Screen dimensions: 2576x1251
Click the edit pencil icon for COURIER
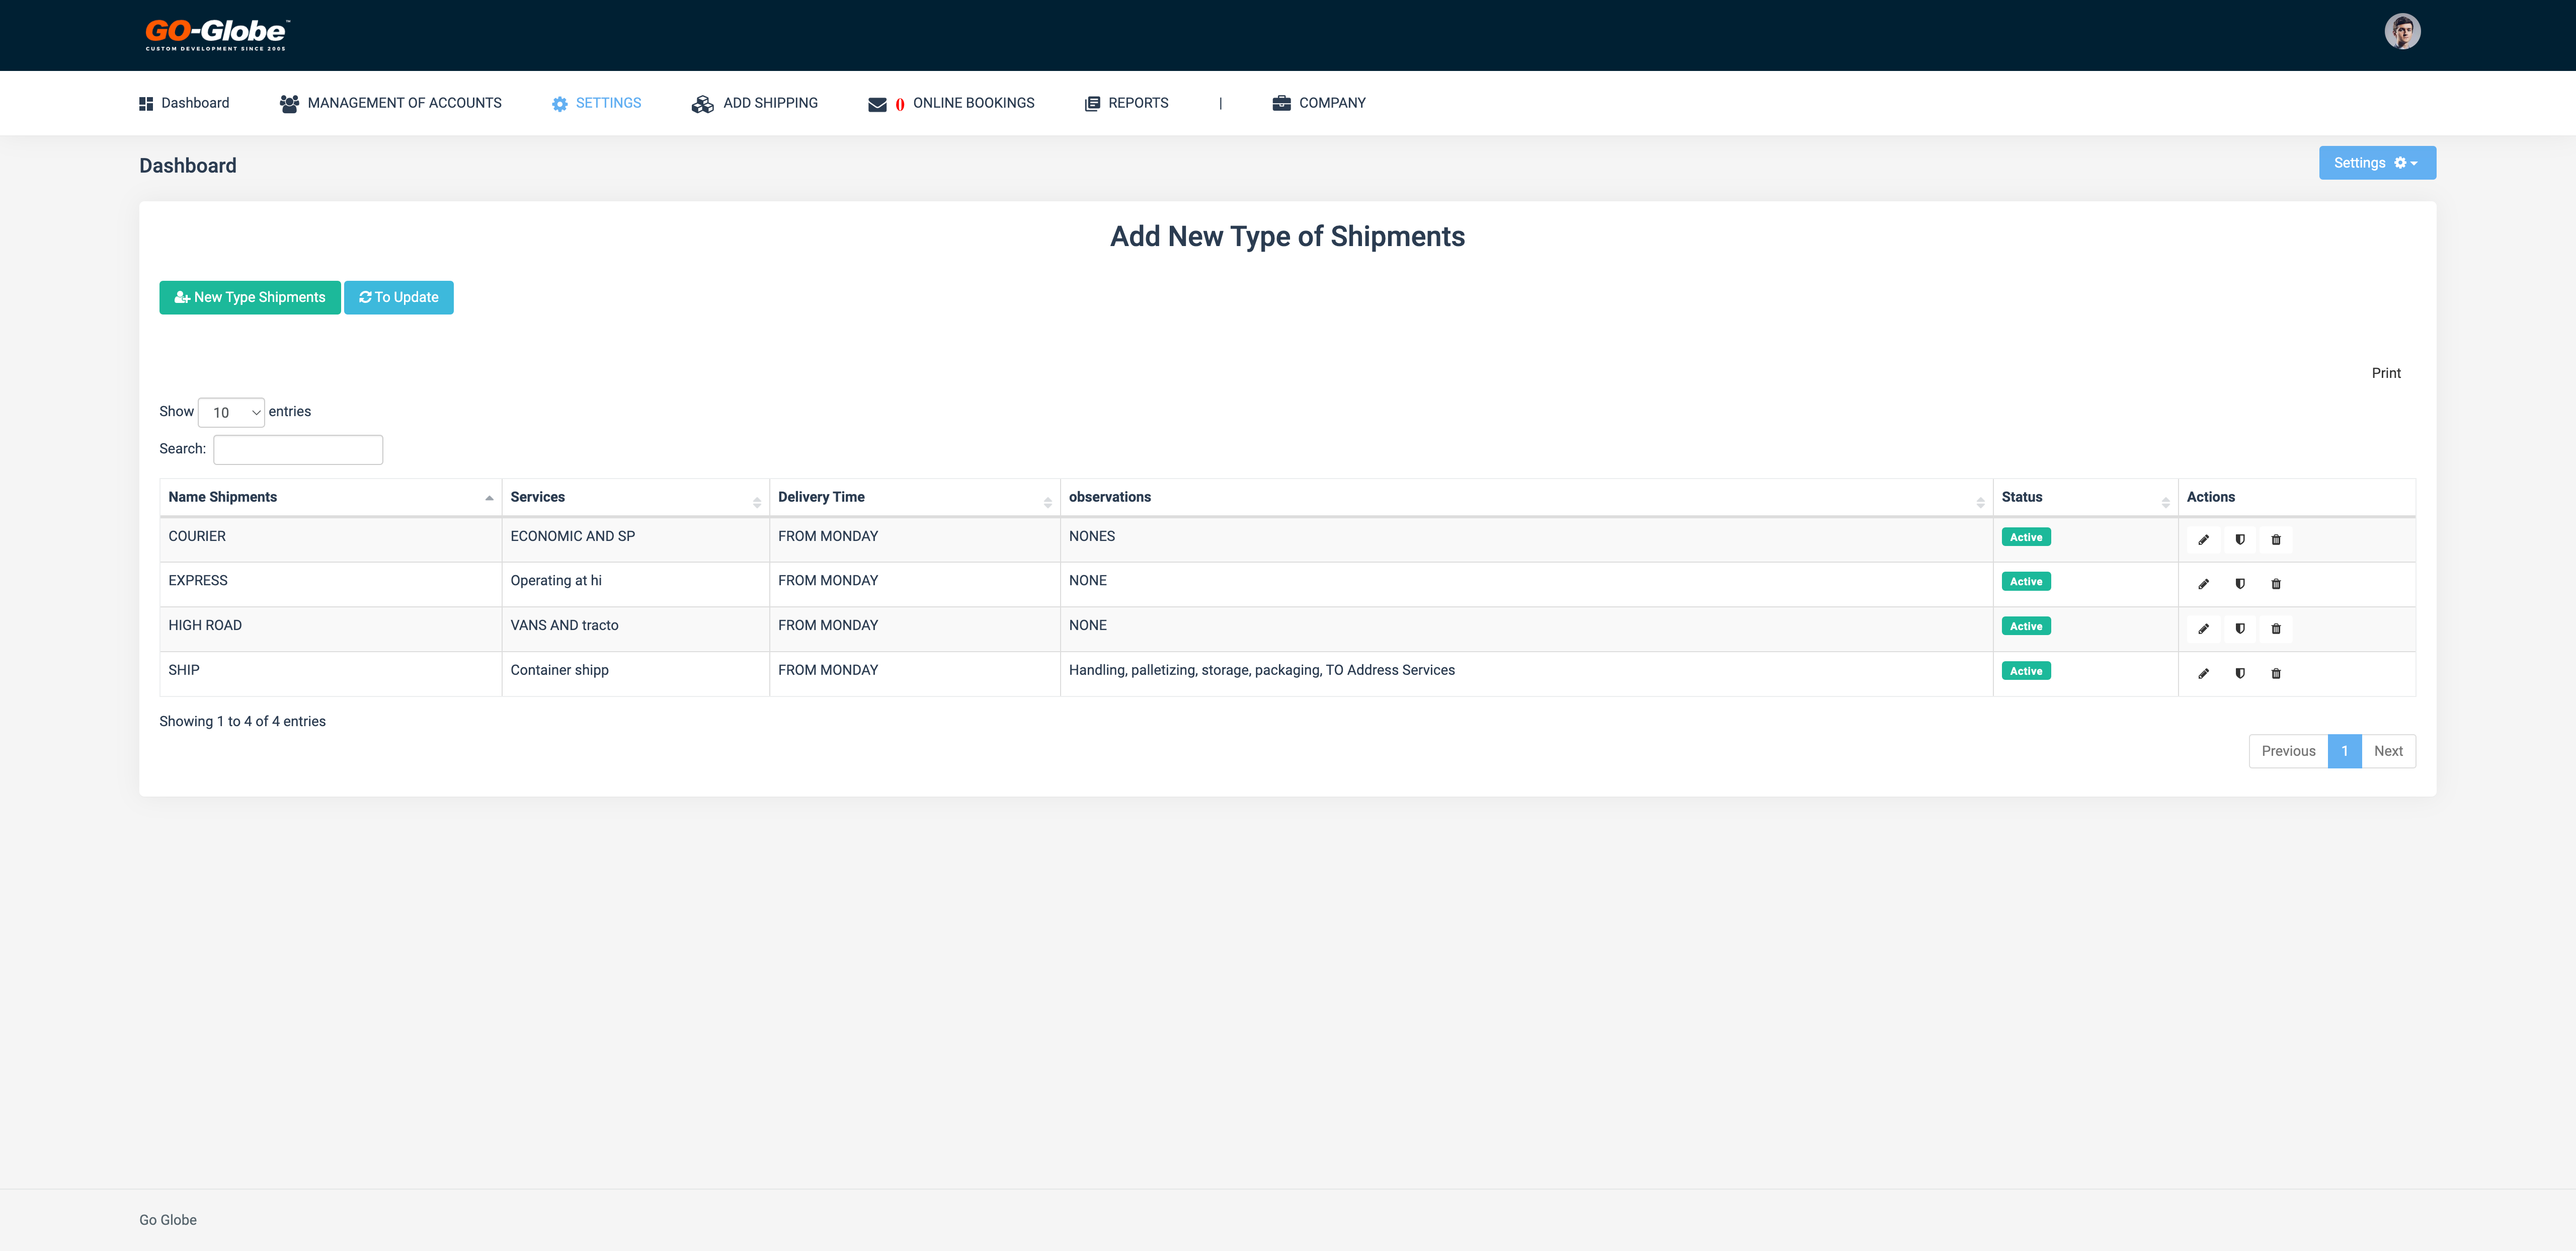click(x=2203, y=540)
